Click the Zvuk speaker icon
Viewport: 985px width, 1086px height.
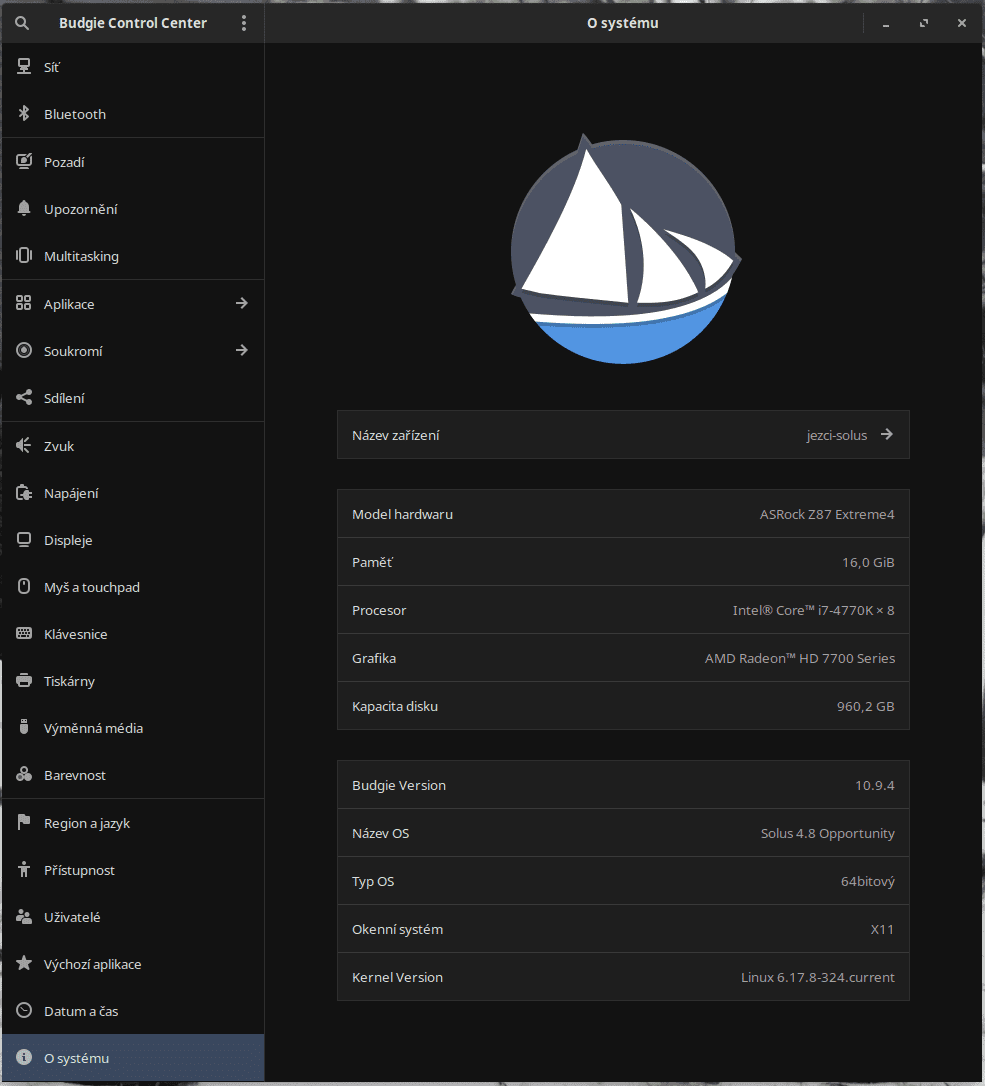click(x=24, y=445)
